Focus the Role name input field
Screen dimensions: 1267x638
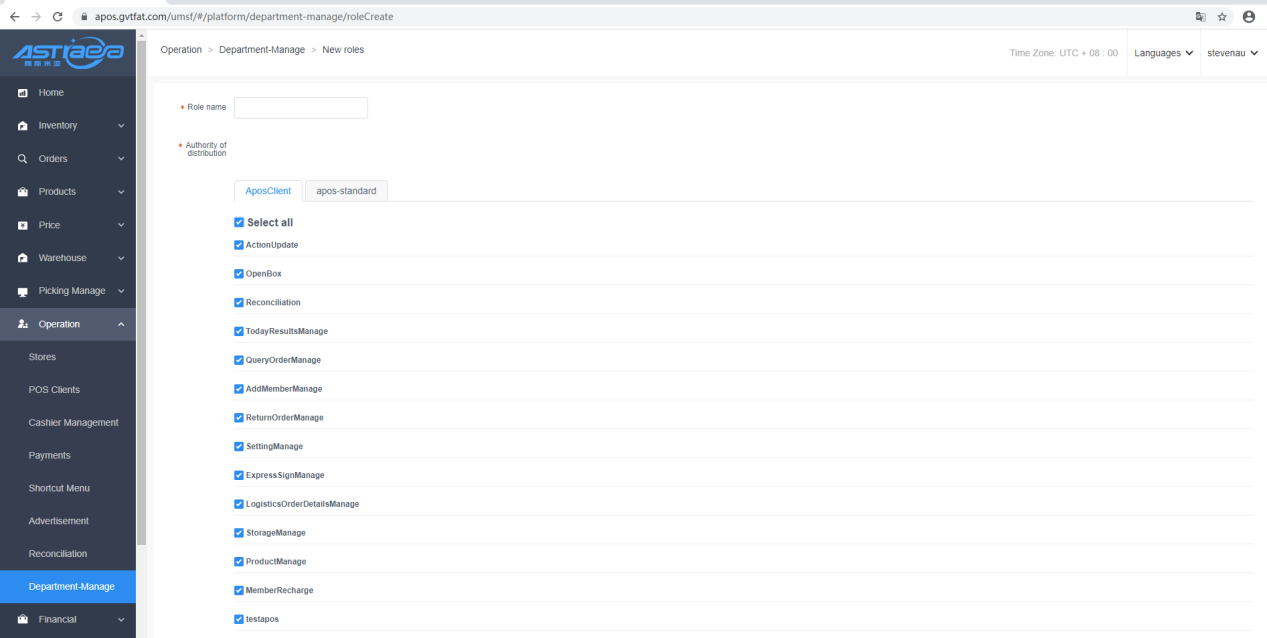click(300, 107)
